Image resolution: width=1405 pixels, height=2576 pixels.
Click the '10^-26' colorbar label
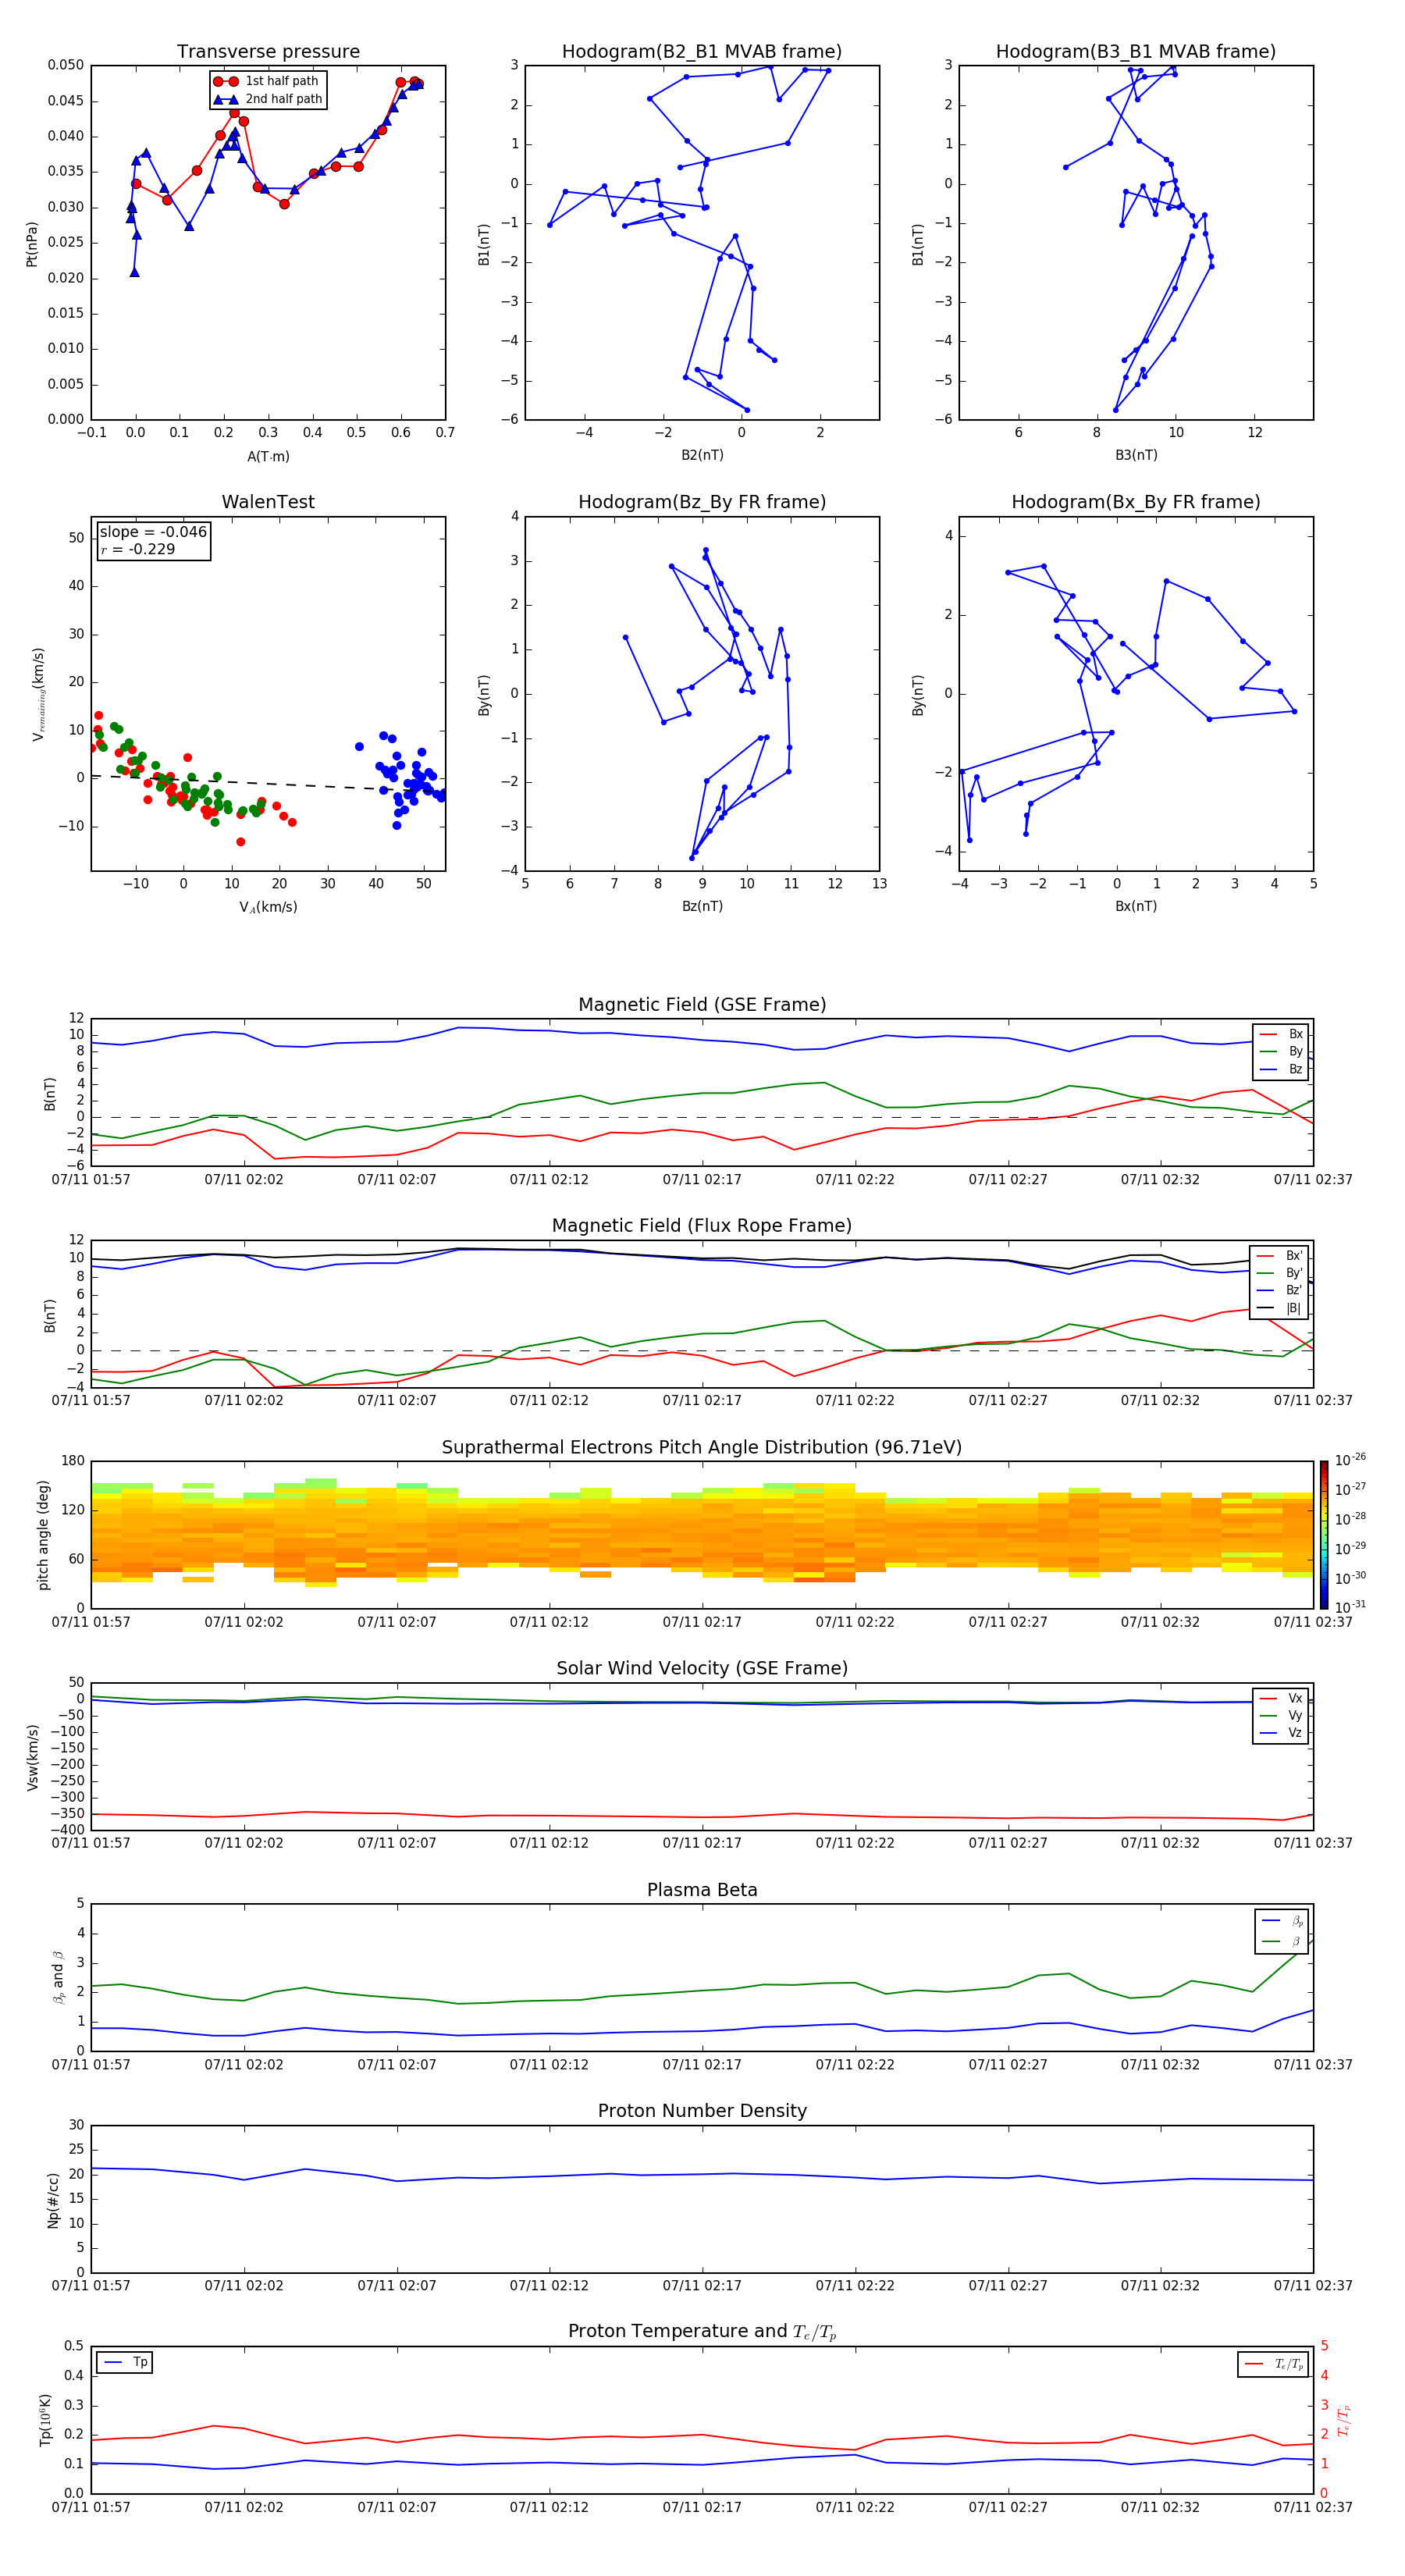tap(1350, 1460)
